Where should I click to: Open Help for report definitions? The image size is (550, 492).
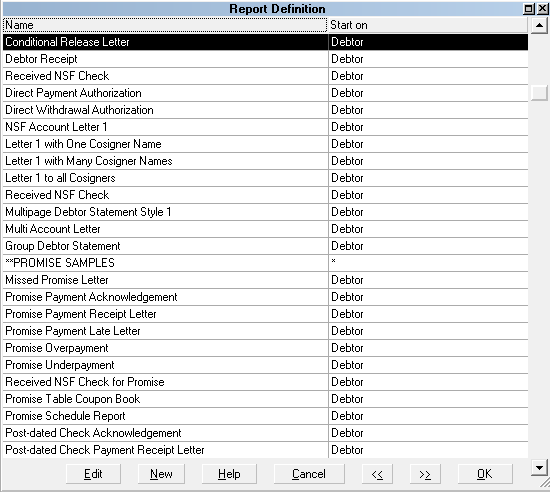pos(229,474)
